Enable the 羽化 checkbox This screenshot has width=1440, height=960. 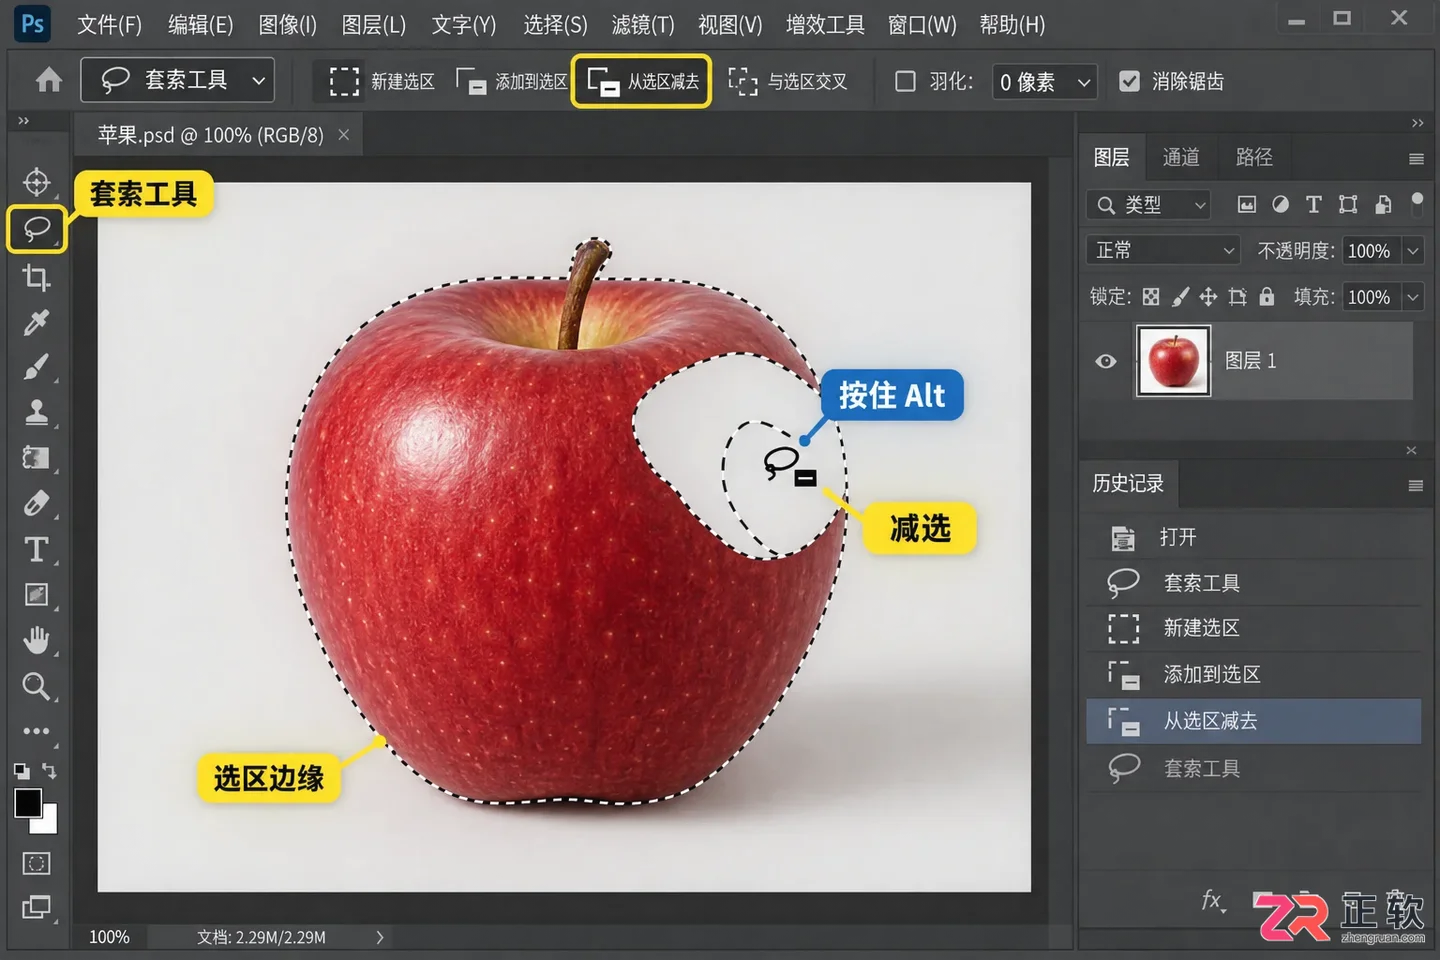[x=905, y=81]
